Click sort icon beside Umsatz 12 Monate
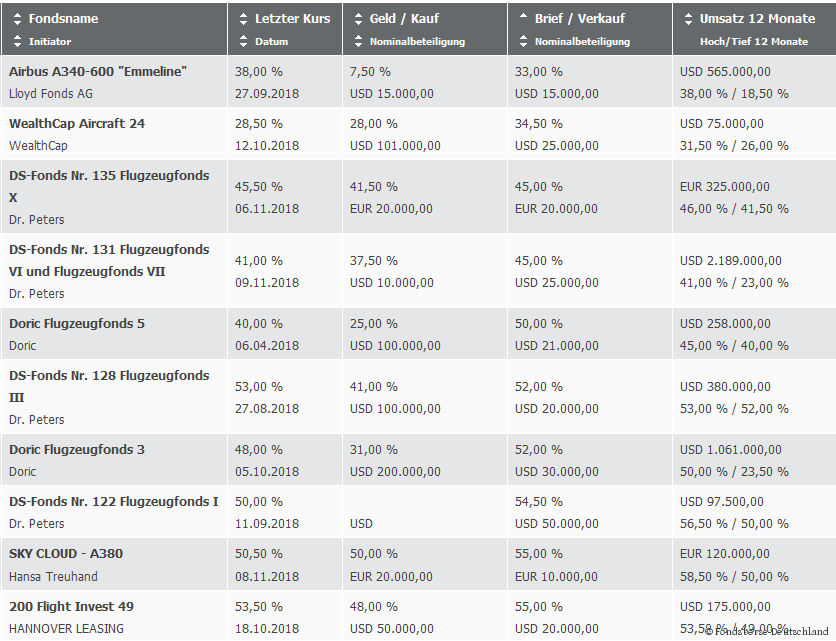 click(x=688, y=19)
